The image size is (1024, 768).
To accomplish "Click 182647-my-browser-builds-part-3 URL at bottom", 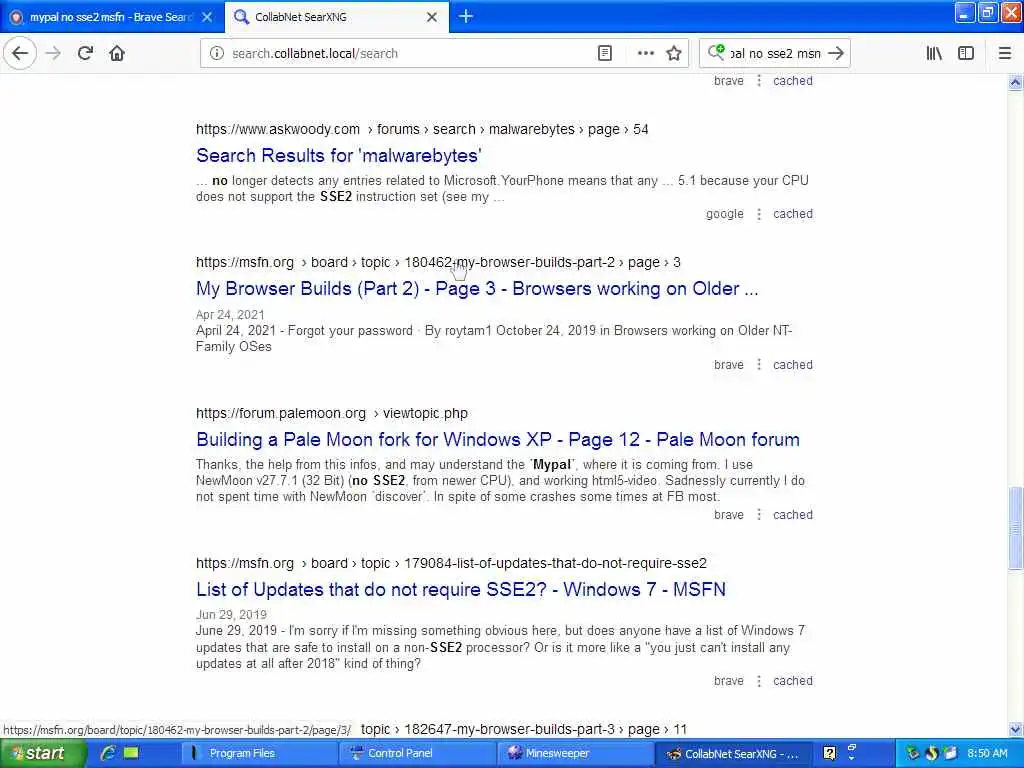I will (x=524, y=729).
